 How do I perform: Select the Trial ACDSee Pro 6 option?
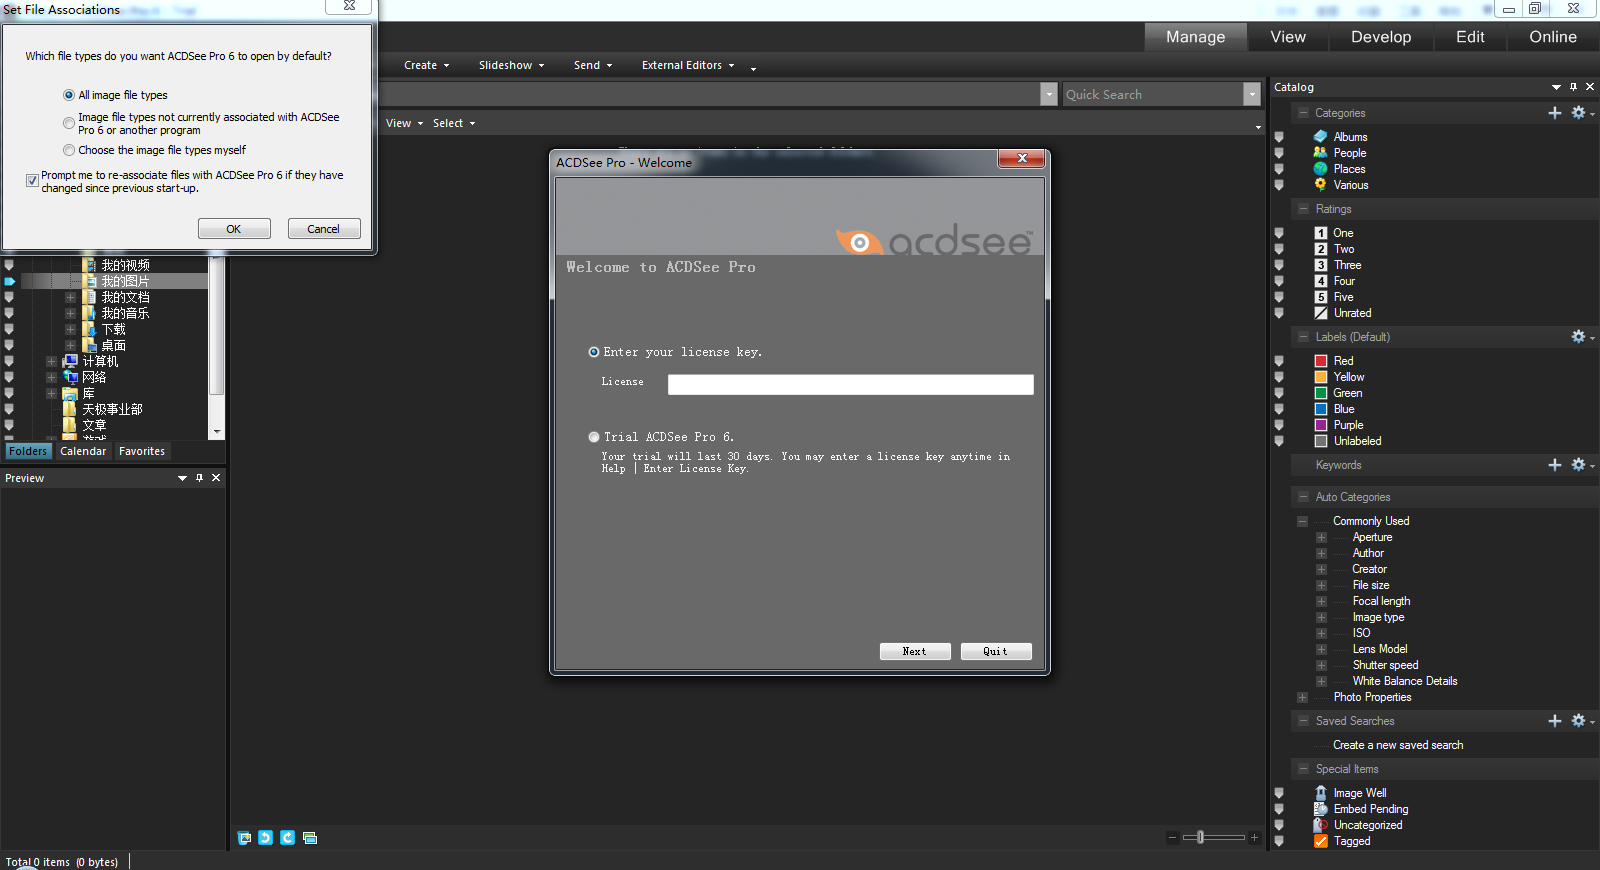594,437
